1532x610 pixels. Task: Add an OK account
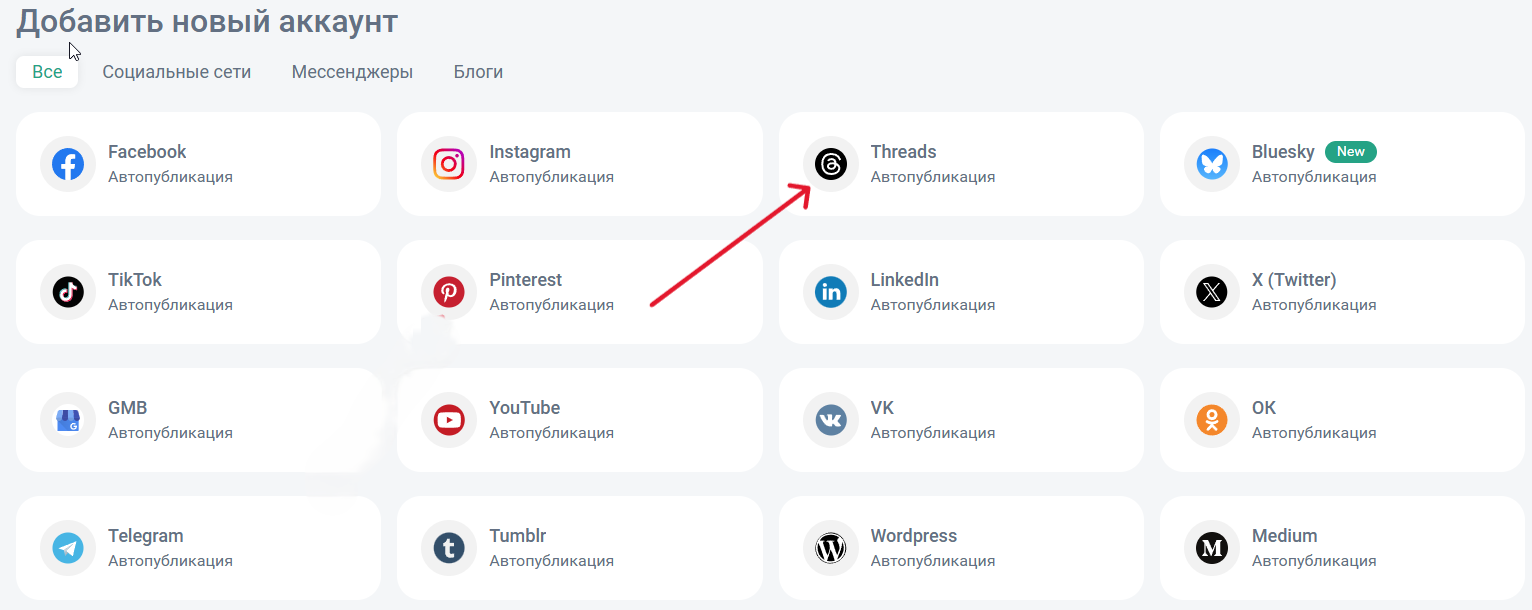(1342, 420)
